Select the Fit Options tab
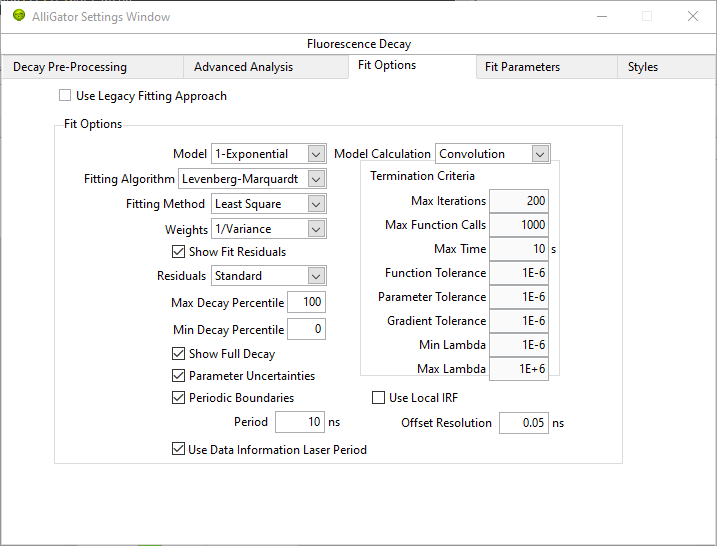 point(412,65)
